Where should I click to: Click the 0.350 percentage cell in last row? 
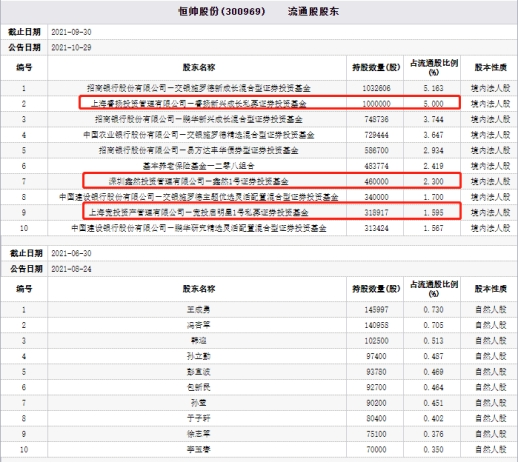tap(433, 449)
